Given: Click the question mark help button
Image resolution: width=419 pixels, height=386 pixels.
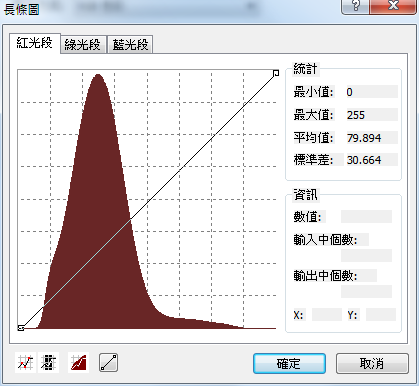Looking at the screenshot, I should [x=355, y=6].
